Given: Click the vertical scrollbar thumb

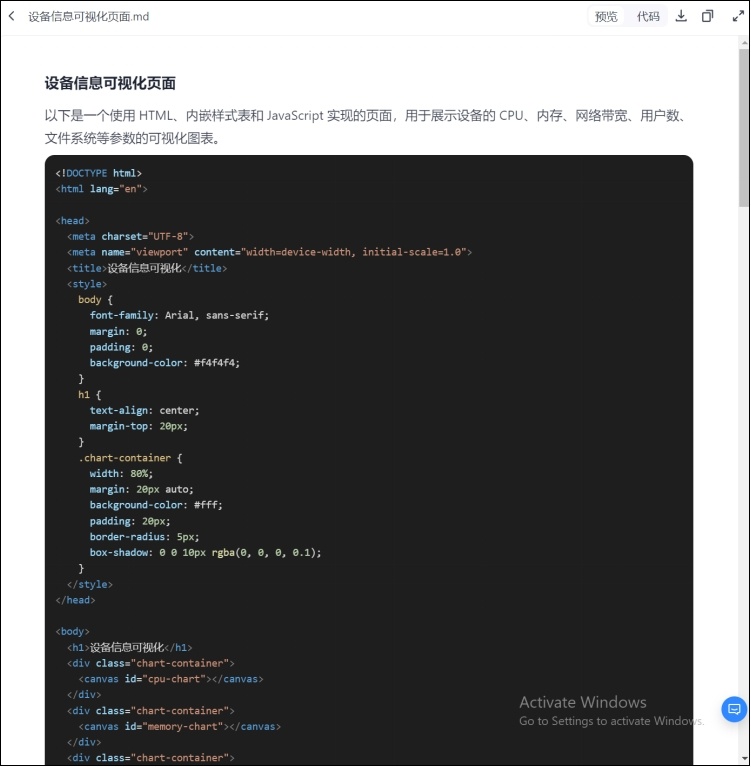Looking at the screenshot, I should (x=744, y=127).
